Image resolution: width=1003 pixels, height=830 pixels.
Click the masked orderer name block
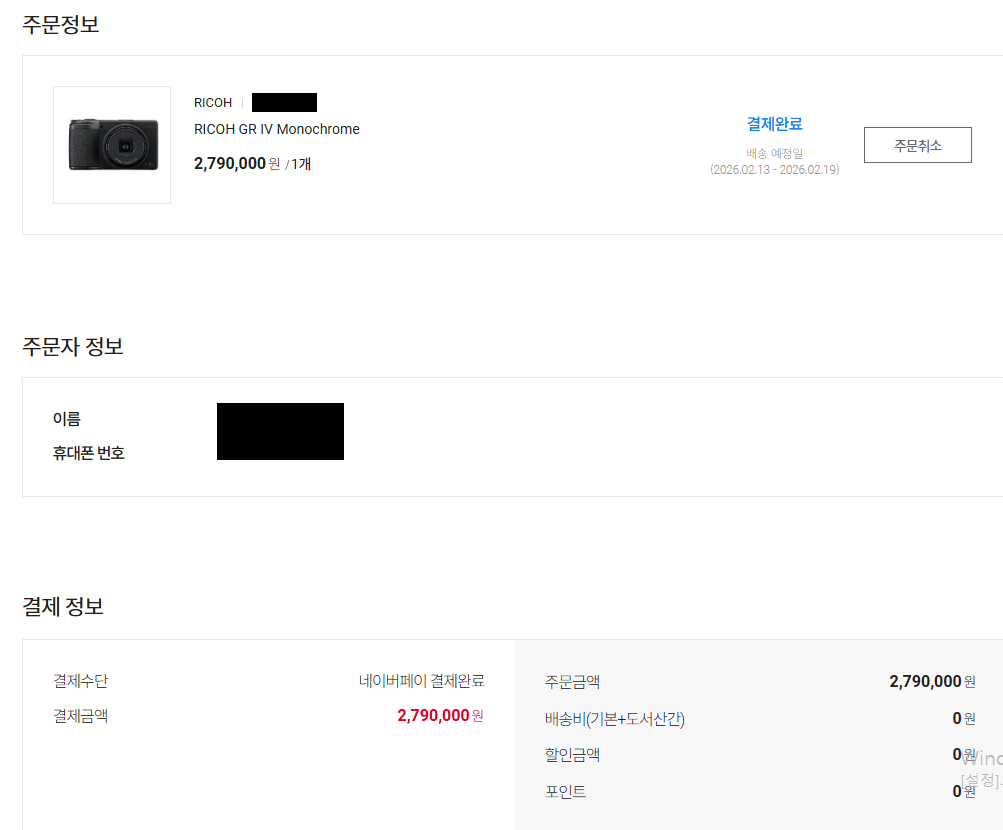pos(279,431)
